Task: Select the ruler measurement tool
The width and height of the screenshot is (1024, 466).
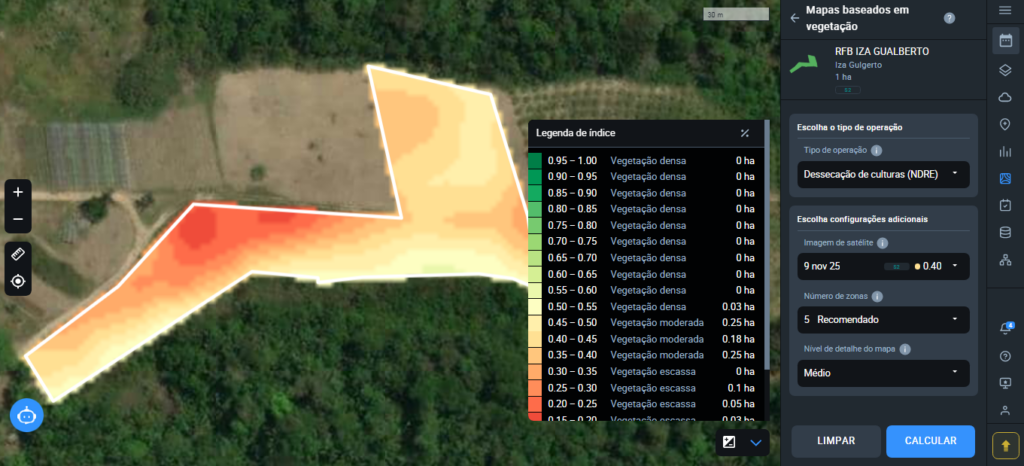Action: click(18, 254)
